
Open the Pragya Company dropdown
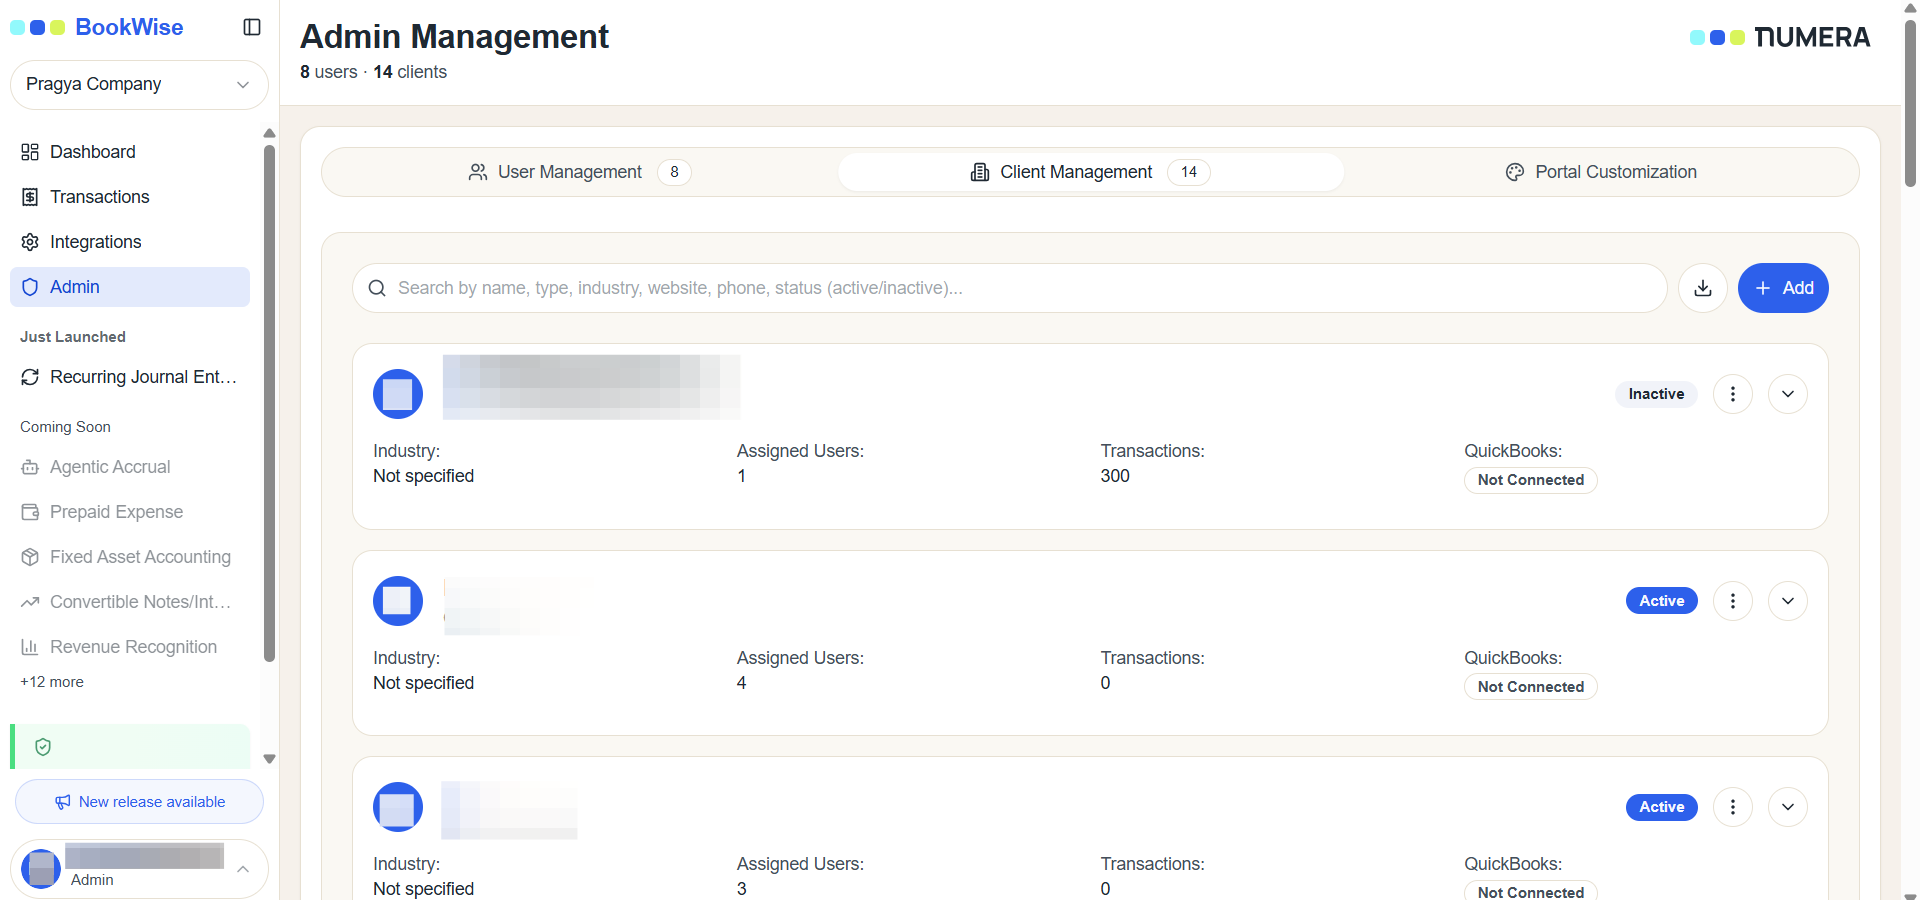pos(139,85)
